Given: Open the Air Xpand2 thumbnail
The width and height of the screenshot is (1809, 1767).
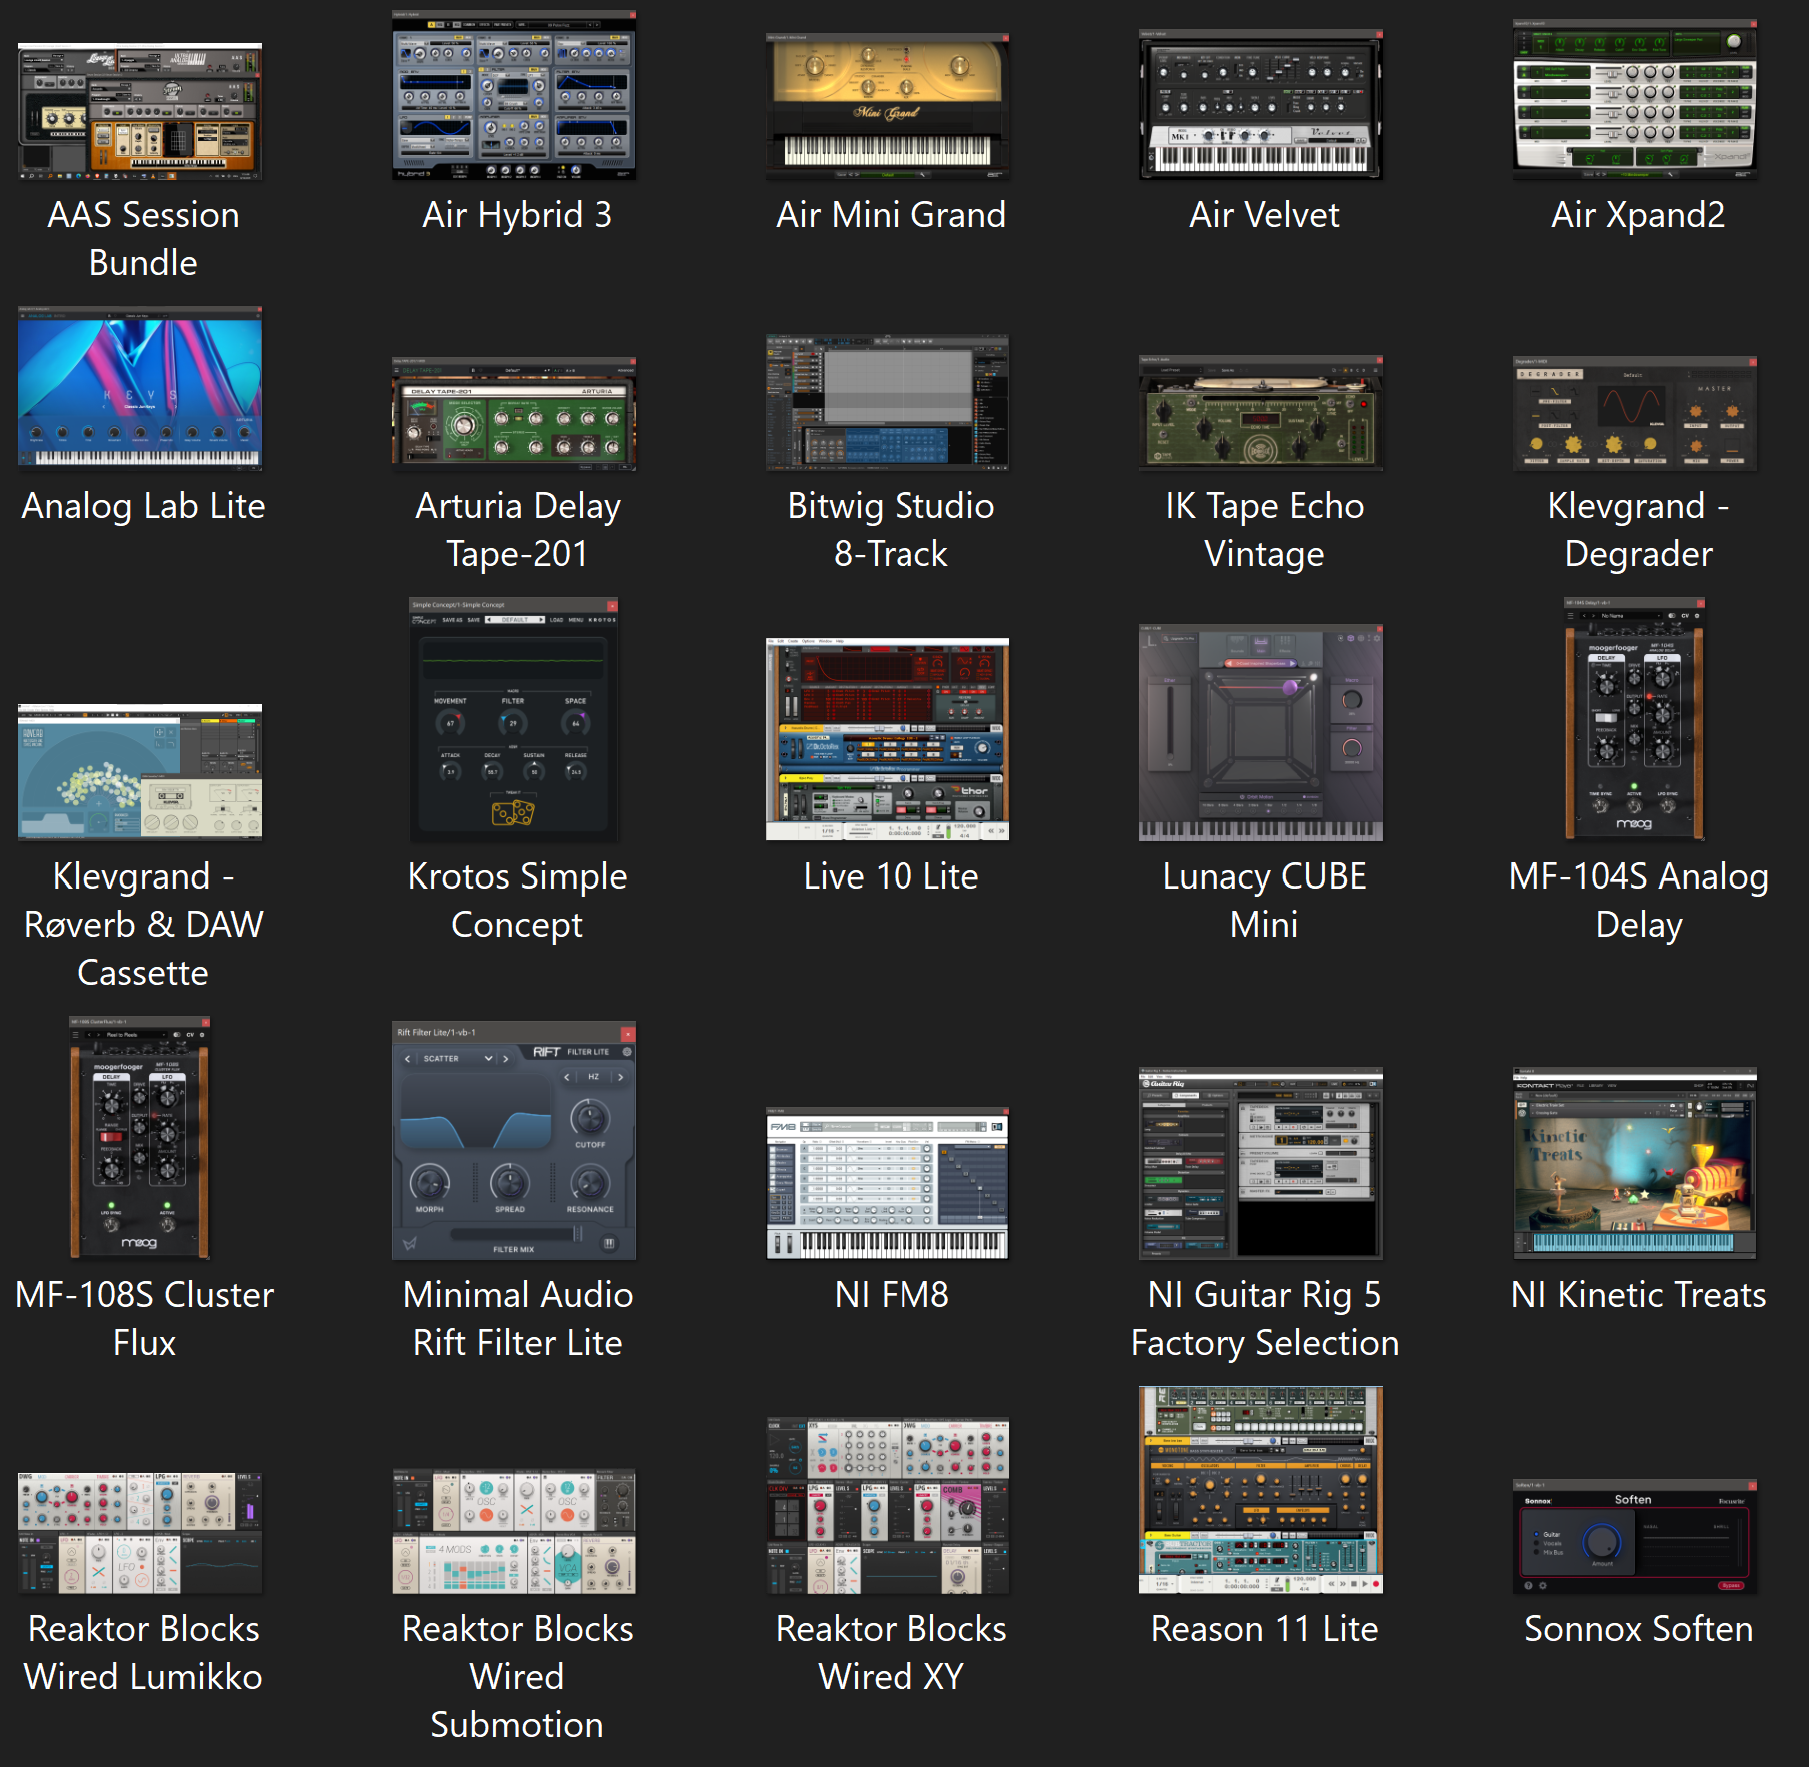Looking at the screenshot, I should pos(1635,99).
